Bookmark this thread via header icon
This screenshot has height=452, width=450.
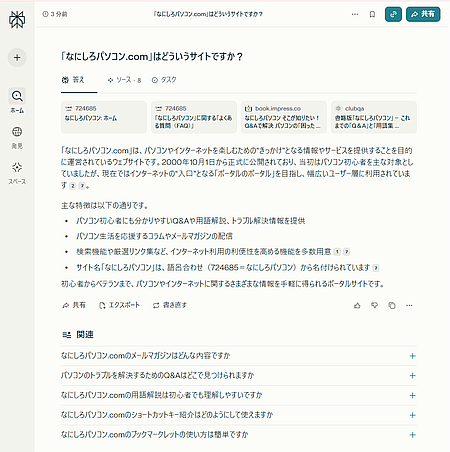pos(372,14)
